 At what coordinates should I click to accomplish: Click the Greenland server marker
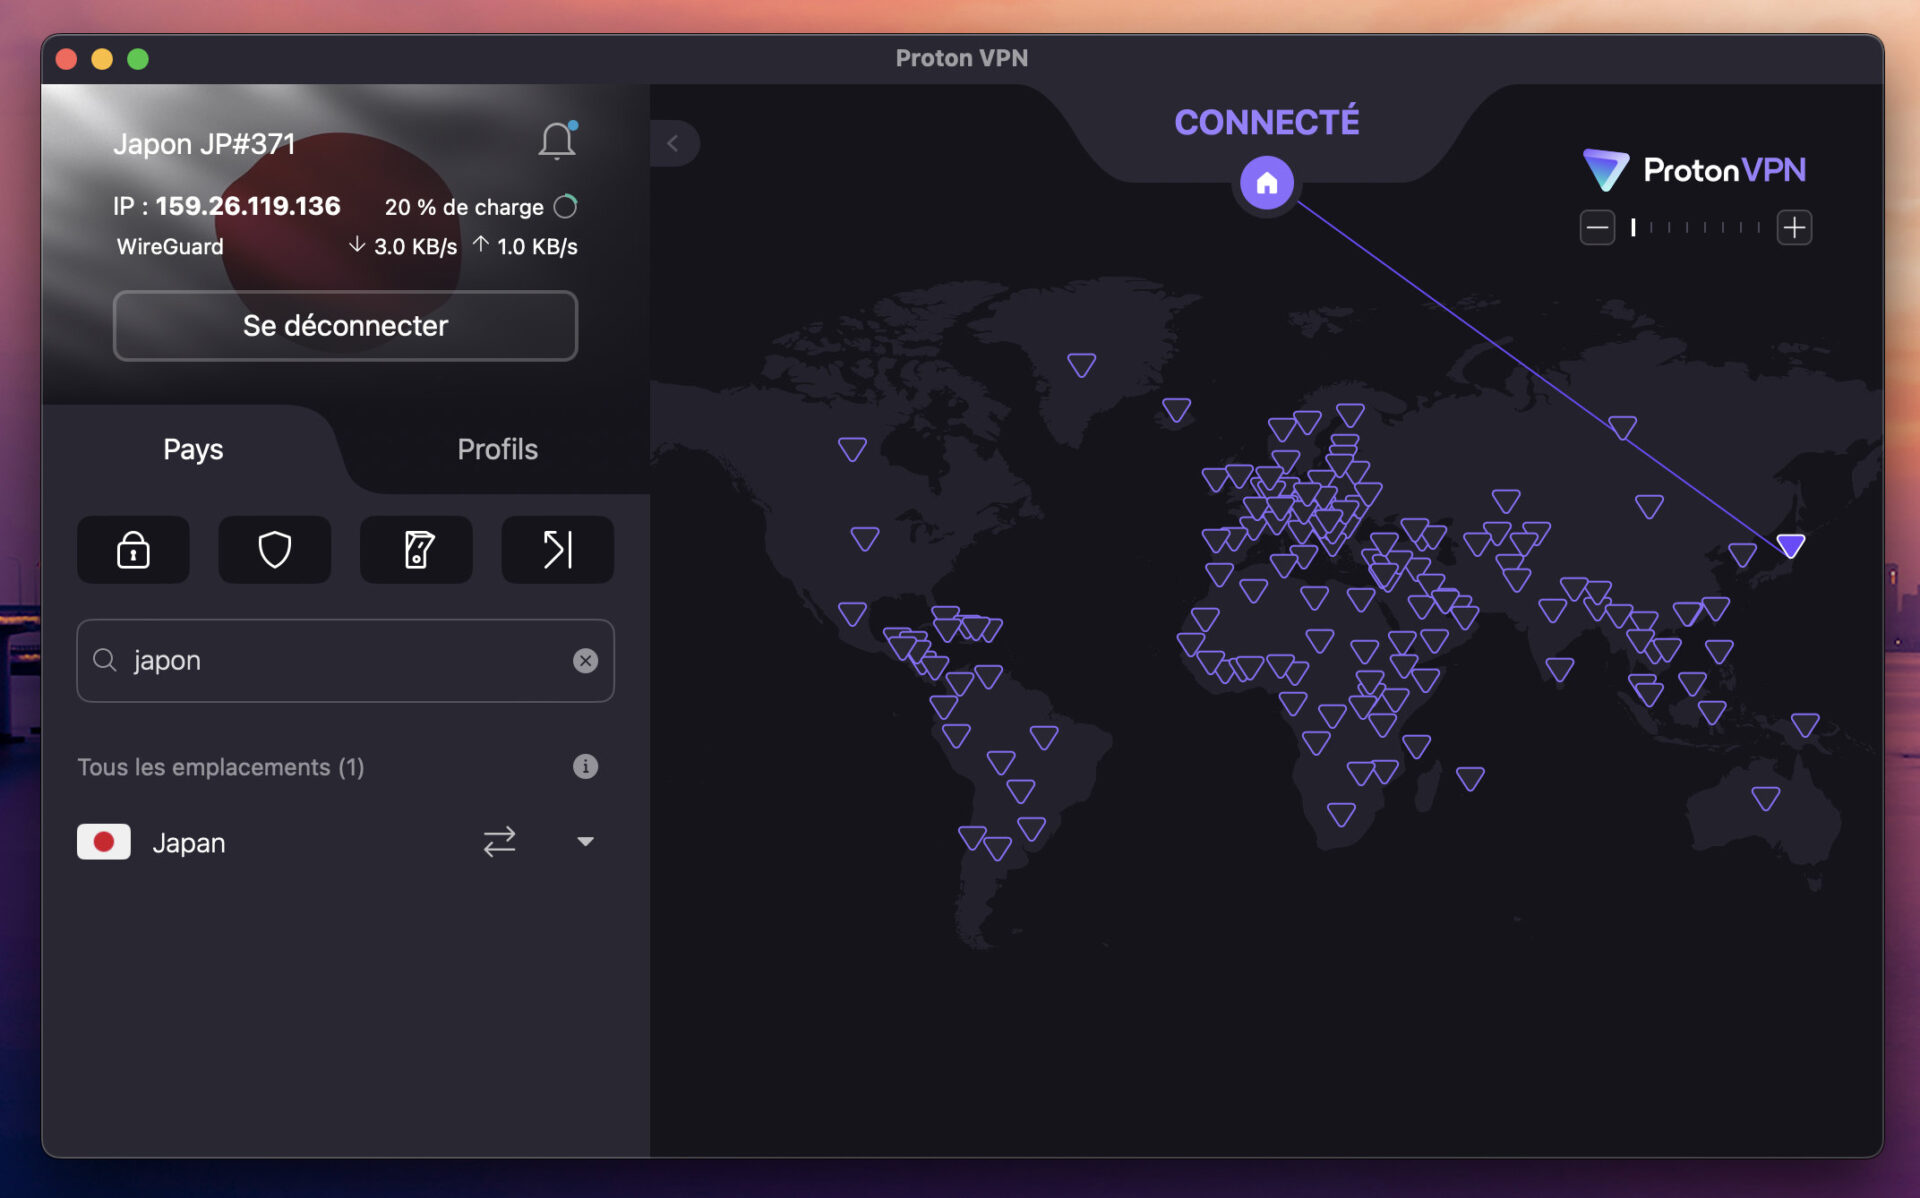(x=1081, y=365)
